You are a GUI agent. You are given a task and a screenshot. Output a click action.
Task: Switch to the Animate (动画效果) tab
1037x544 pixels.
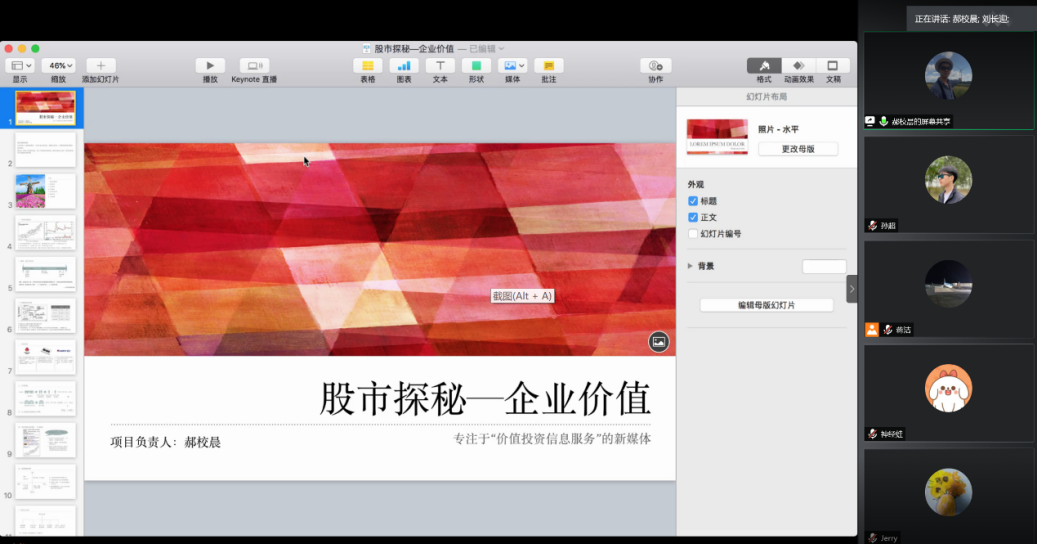[x=798, y=66]
